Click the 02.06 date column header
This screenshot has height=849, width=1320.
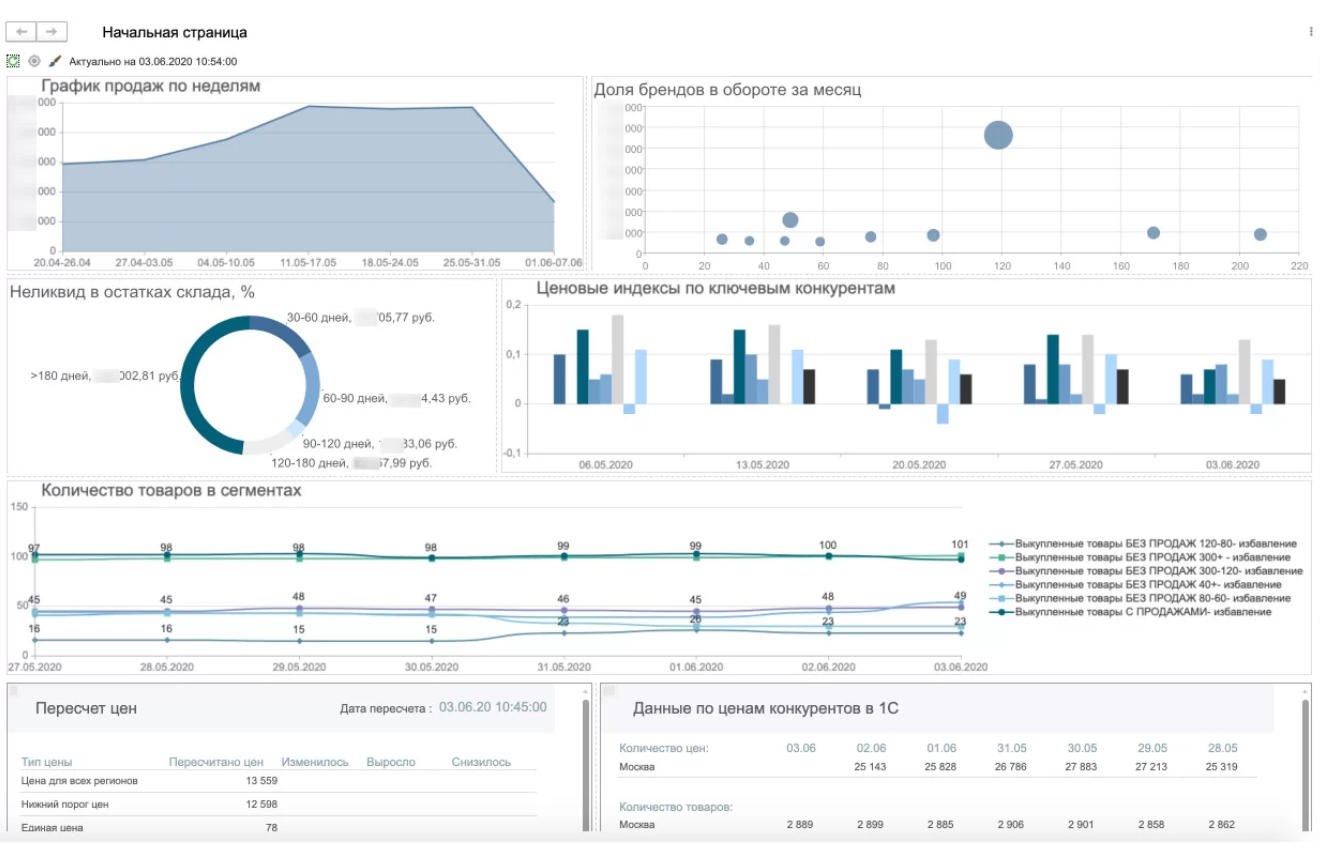pyautogui.click(x=871, y=748)
